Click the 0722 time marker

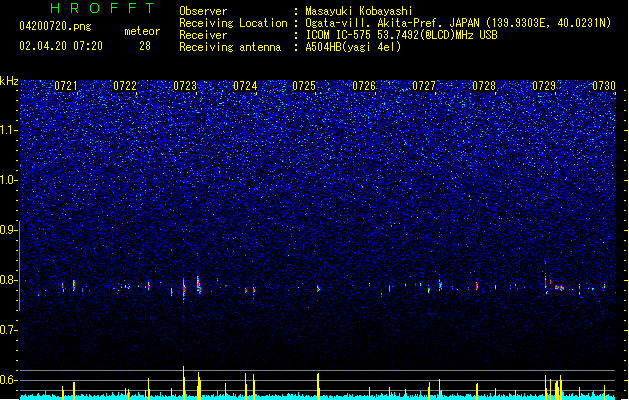(125, 86)
